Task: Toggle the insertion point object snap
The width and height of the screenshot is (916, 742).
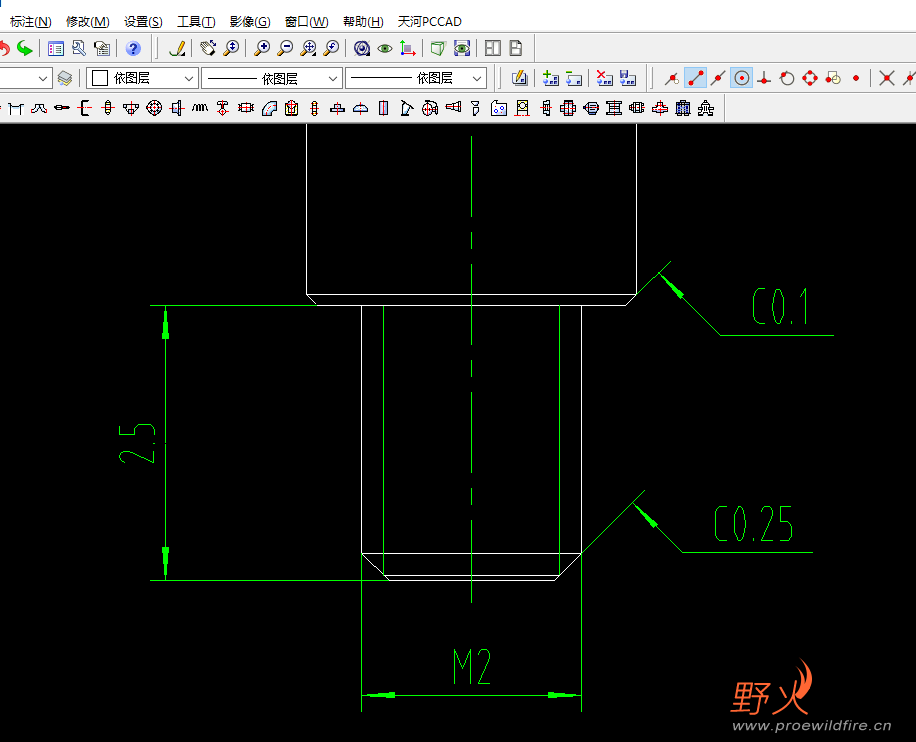Action: [833, 78]
